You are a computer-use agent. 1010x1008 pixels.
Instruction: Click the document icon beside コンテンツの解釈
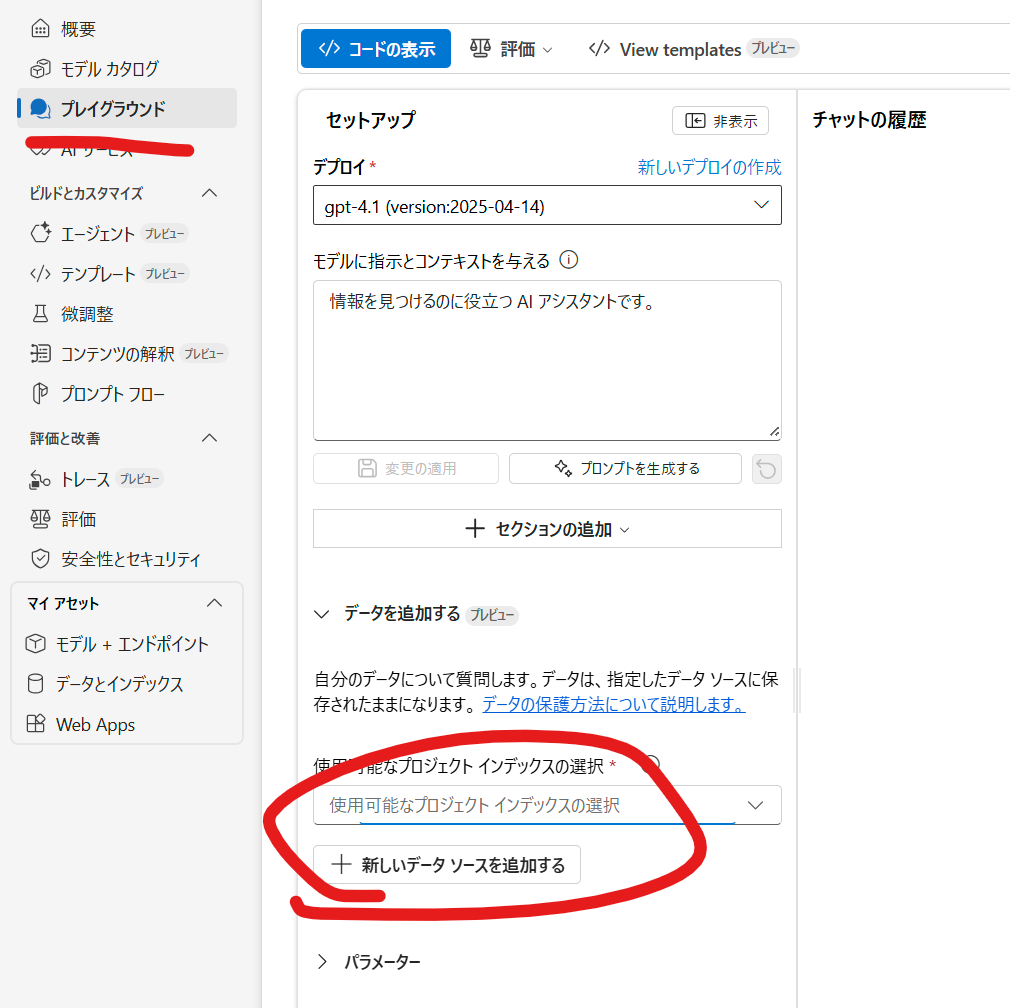click(40, 354)
